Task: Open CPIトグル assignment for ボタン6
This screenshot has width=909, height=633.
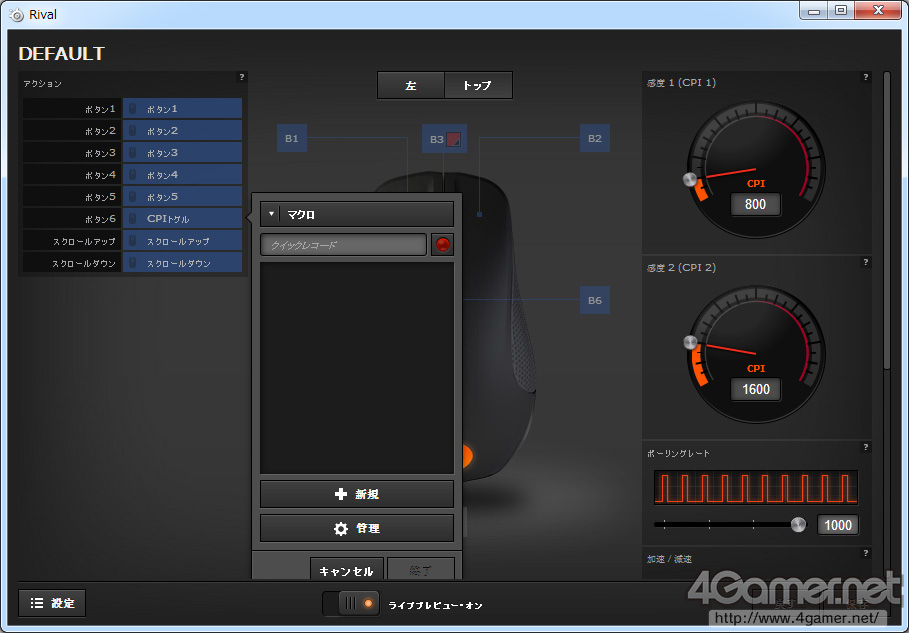Action: coord(182,219)
